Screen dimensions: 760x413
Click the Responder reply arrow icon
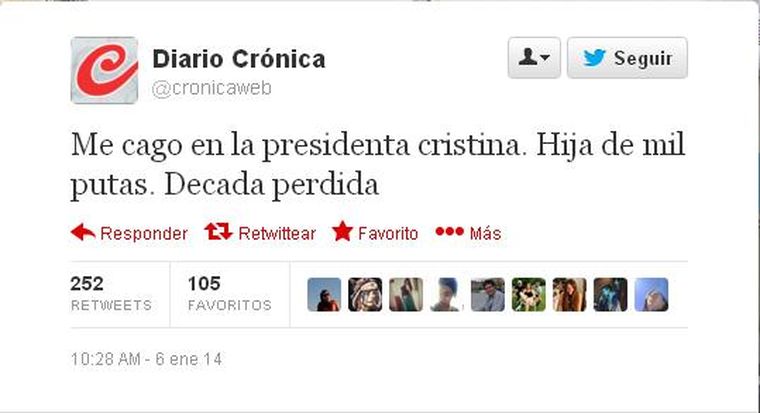click(x=83, y=232)
